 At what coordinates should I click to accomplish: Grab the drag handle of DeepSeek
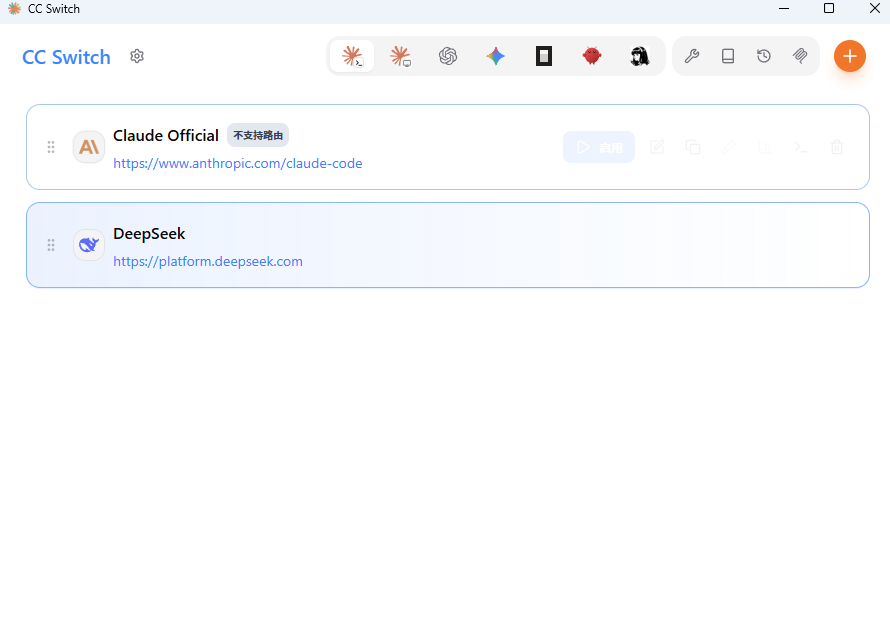pyautogui.click(x=51, y=245)
